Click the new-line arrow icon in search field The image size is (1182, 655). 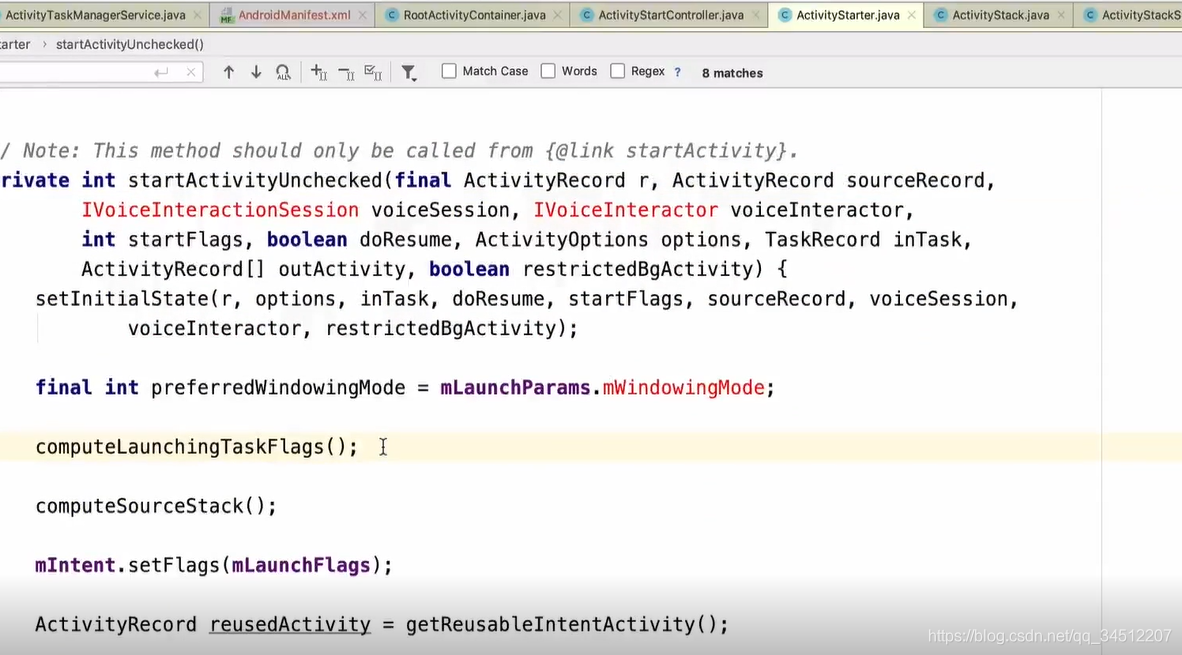pyautogui.click(x=161, y=72)
